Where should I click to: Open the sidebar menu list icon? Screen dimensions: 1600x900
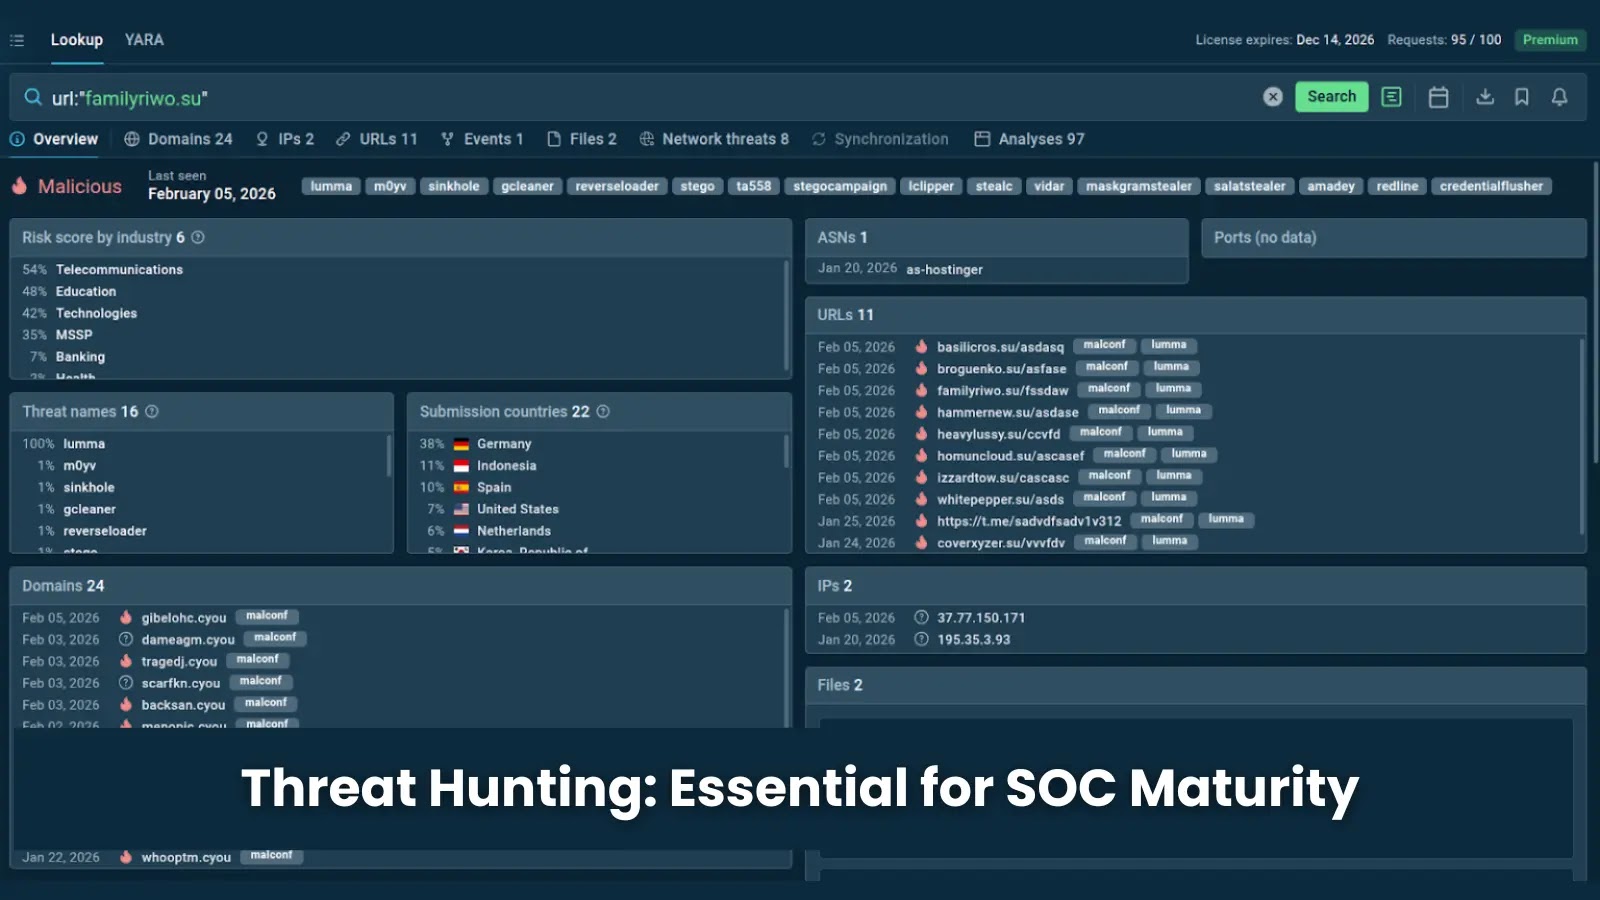pos(17,40)
